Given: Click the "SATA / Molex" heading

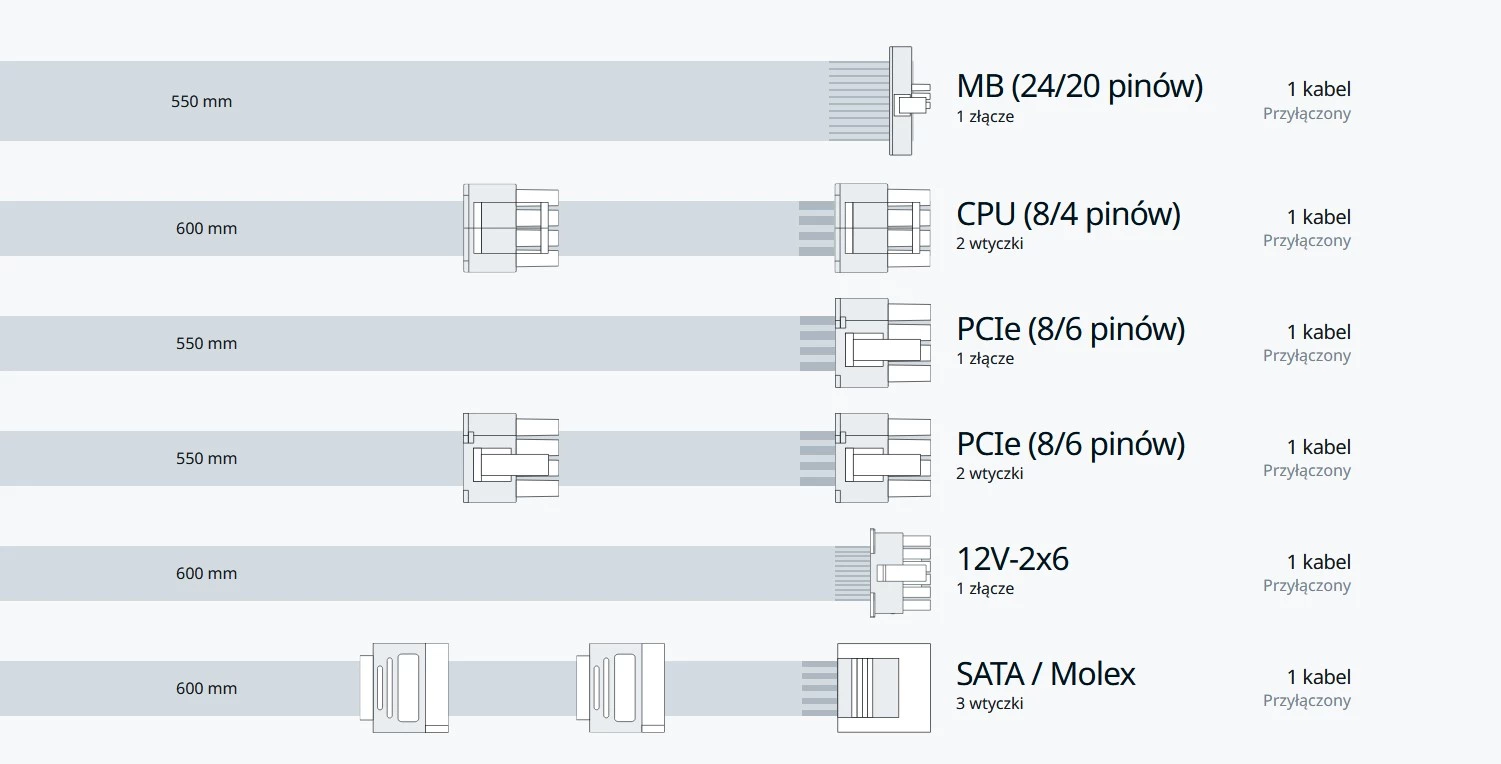Looking at the screenshot, I should tap(1045, 674).
